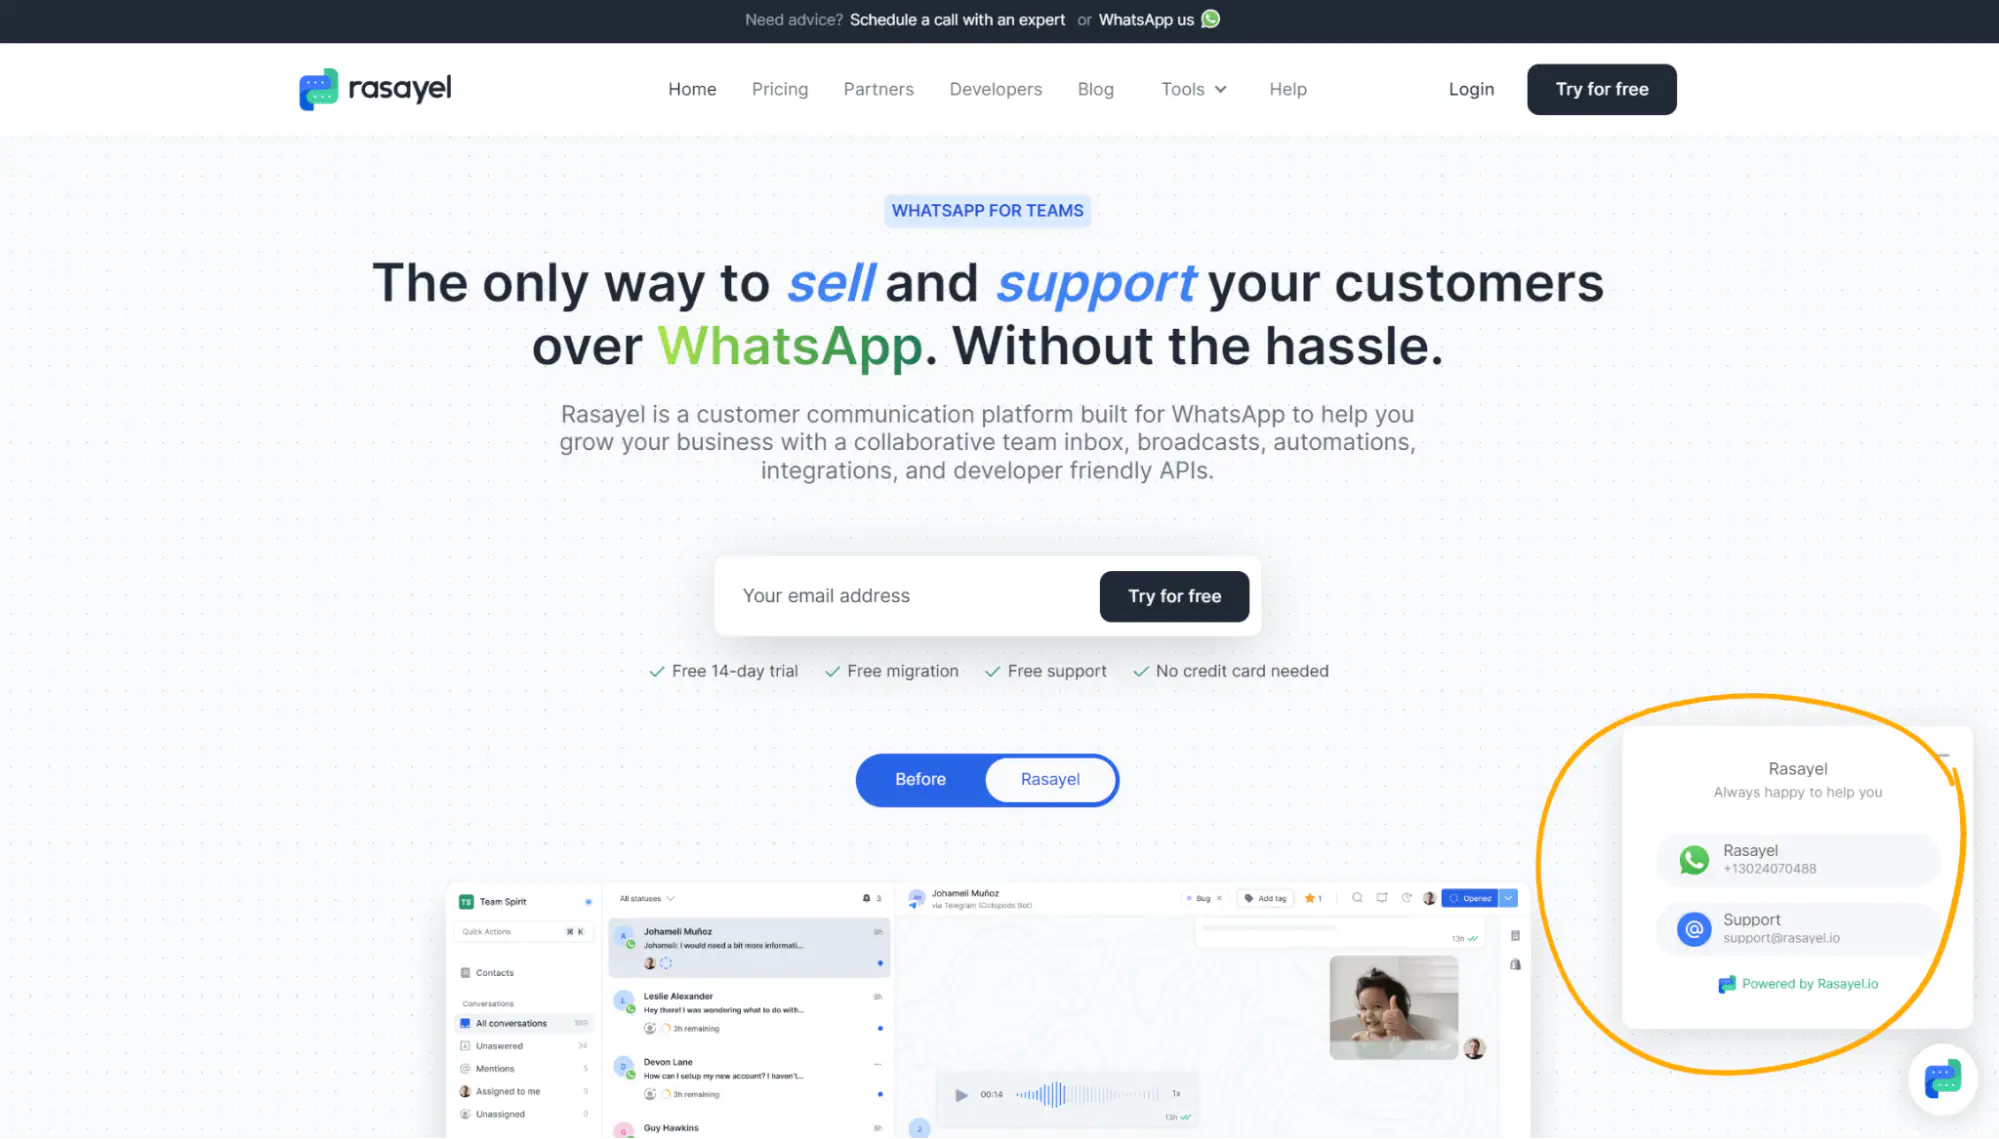The image size is (1999, 1139).
Task: Expand the Tools dropdown menu
Action: click(x=1193, y=89)
